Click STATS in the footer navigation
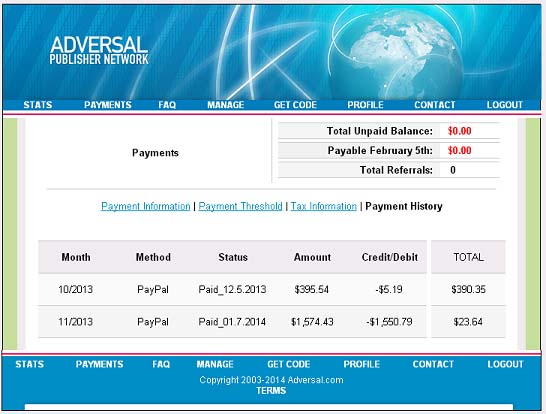546x414 pixels. point(30,364)
